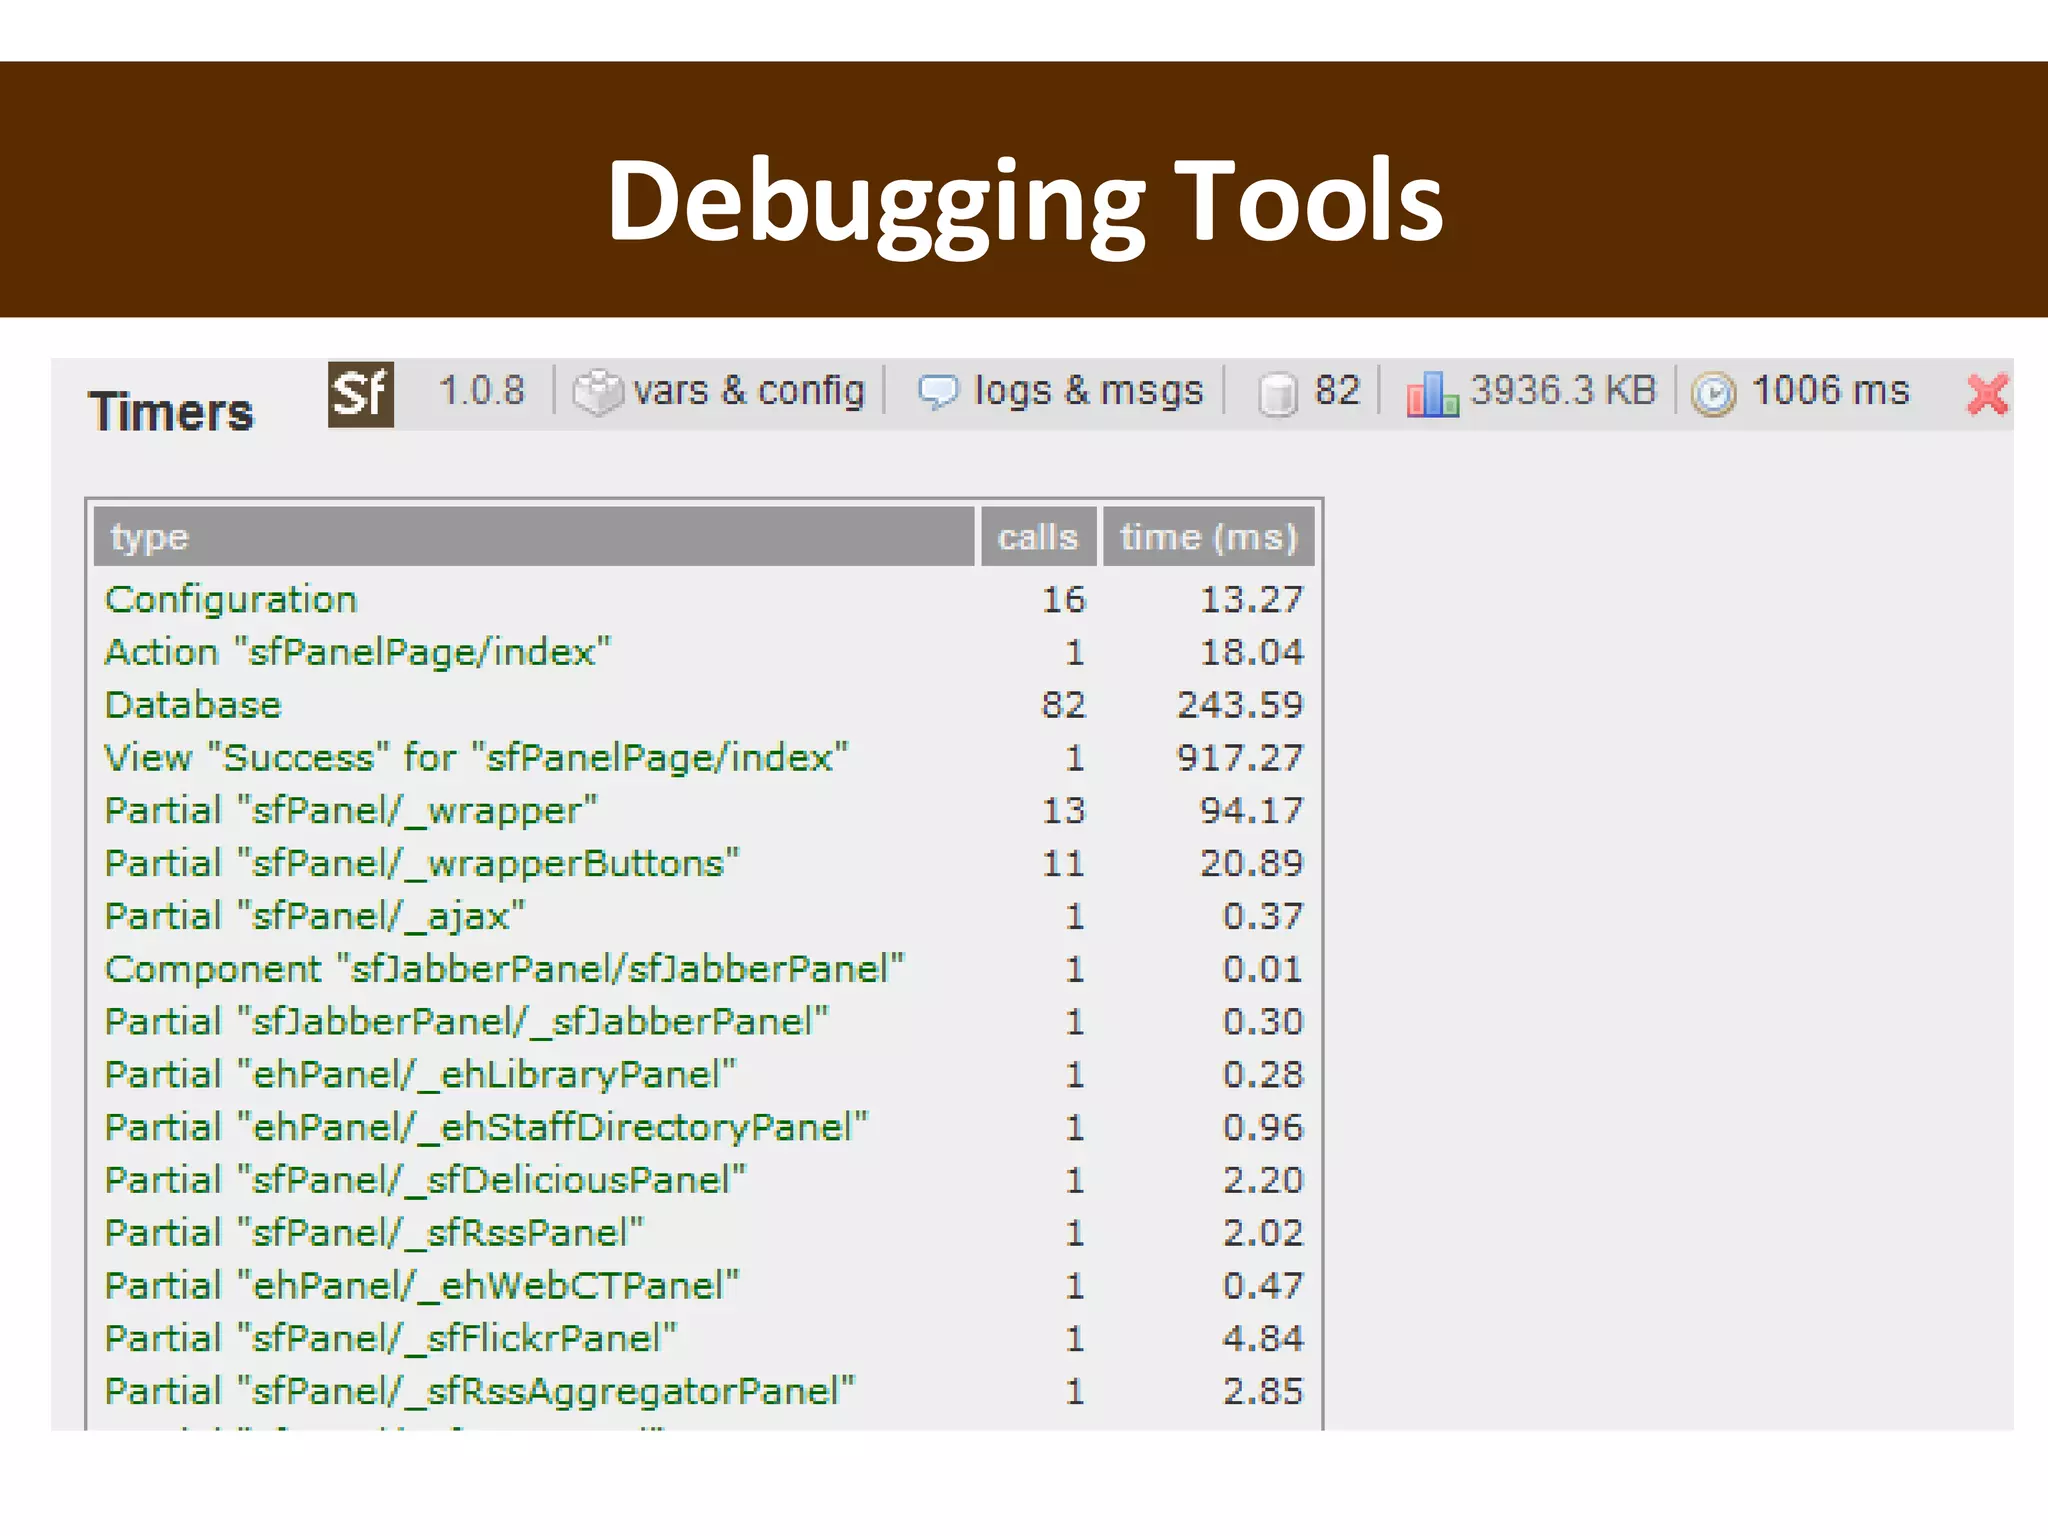Viewport: 2048px width, 1536px height.
Task: Select Partial "sfJabberPanel/_sfJabberPanel" row
Action: [704, 1022]
